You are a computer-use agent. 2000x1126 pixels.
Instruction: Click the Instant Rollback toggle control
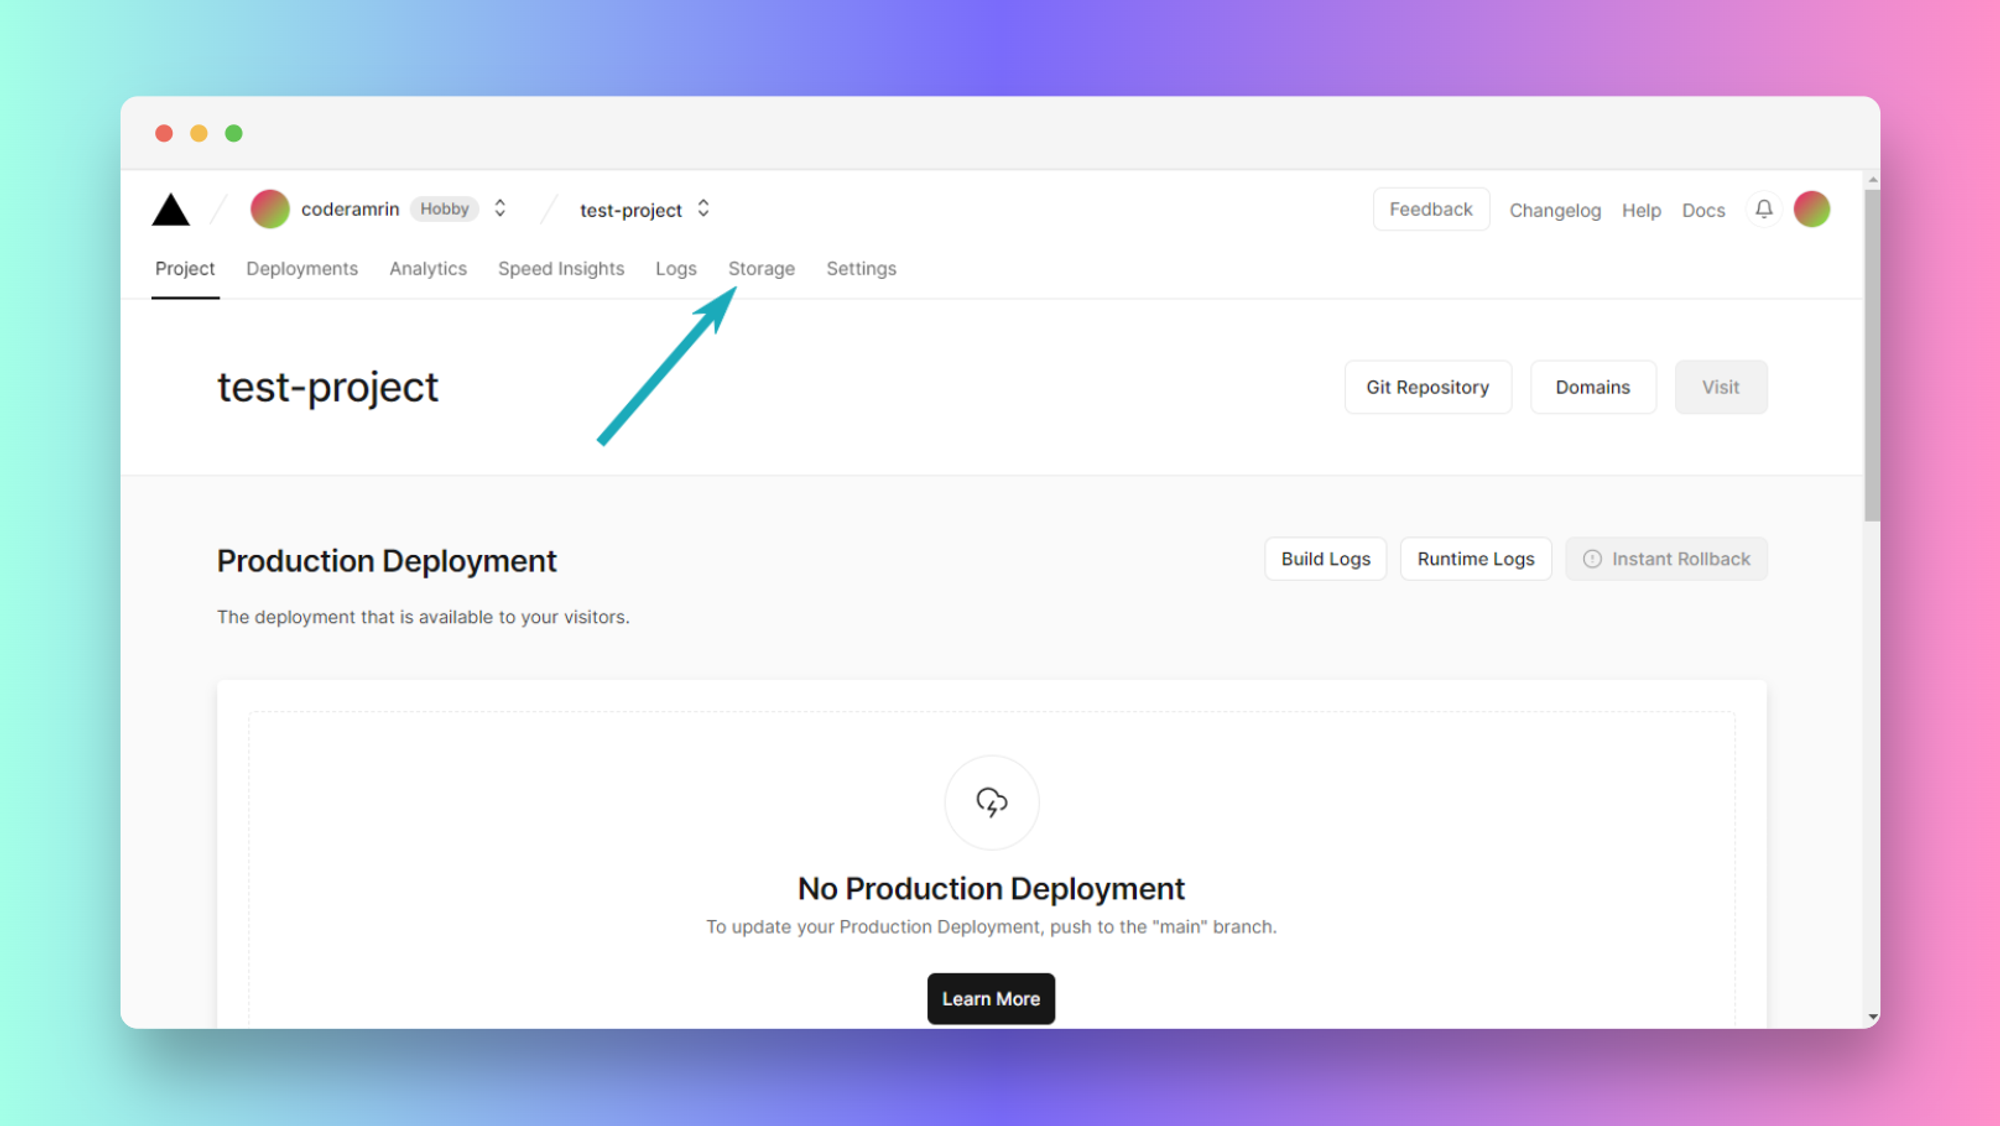tap(1666, 559)
